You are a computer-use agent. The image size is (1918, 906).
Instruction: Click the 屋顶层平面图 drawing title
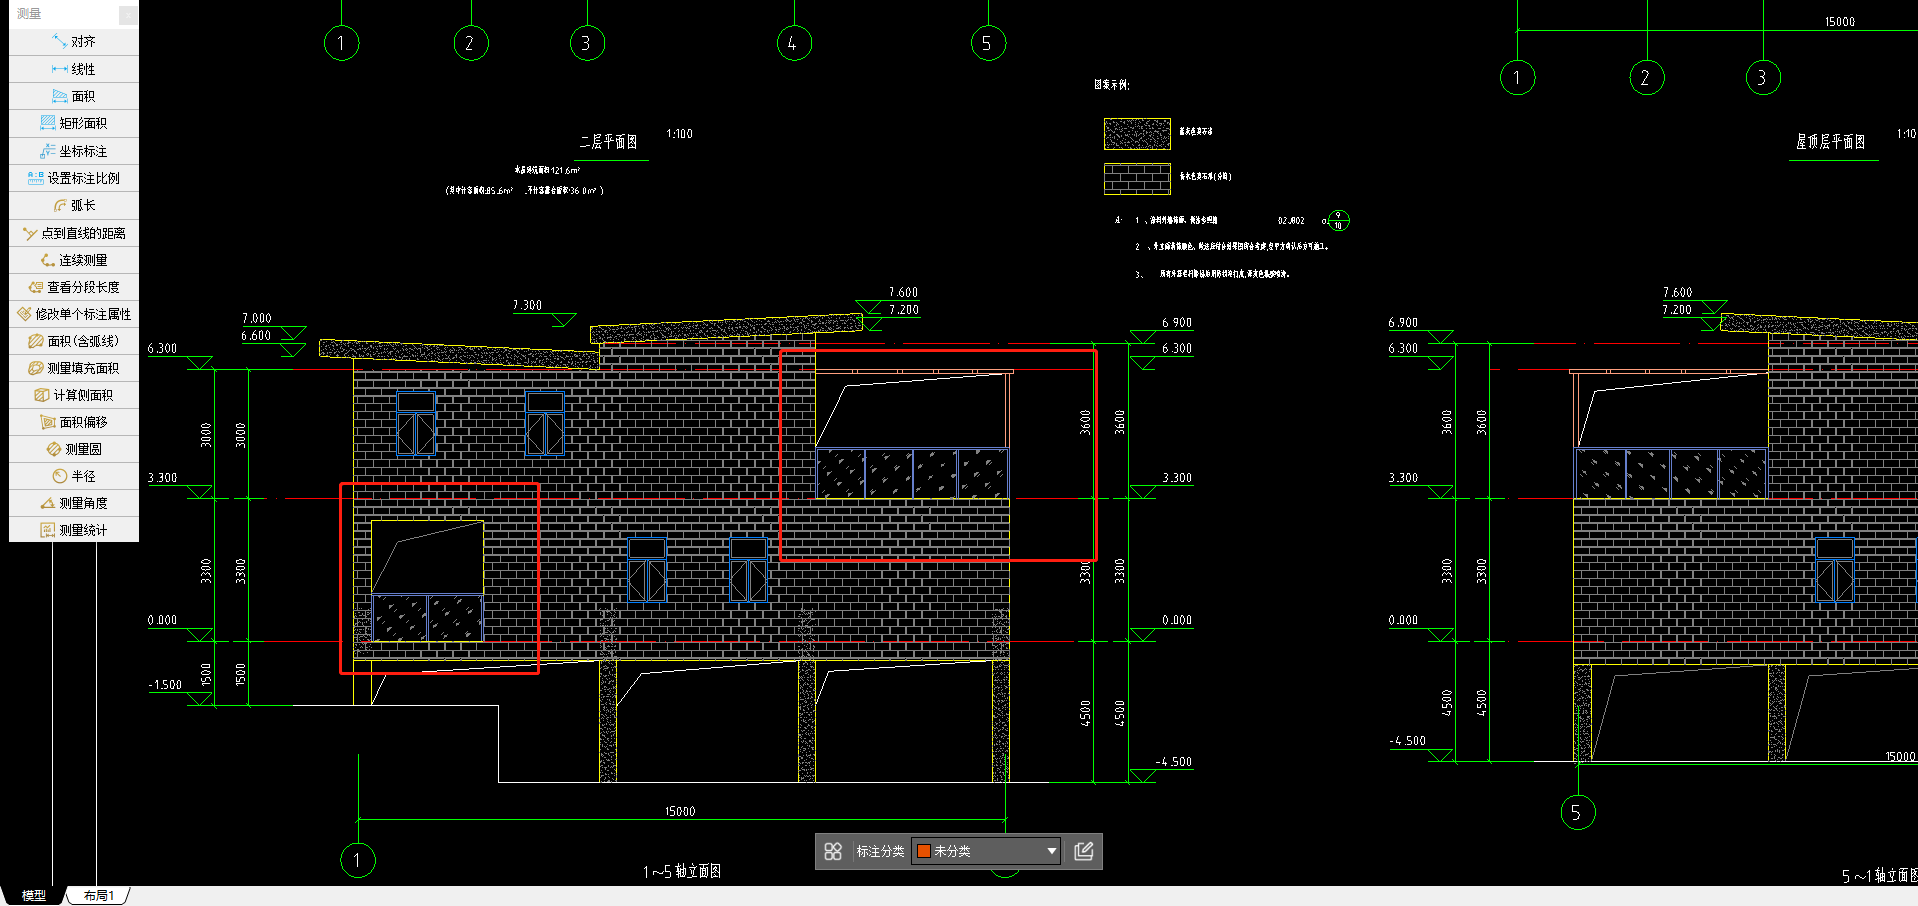1830,142
